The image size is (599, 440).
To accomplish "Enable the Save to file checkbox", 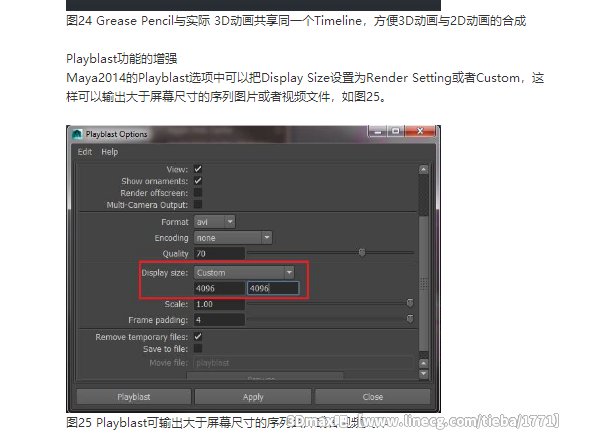I will [198, 348].
